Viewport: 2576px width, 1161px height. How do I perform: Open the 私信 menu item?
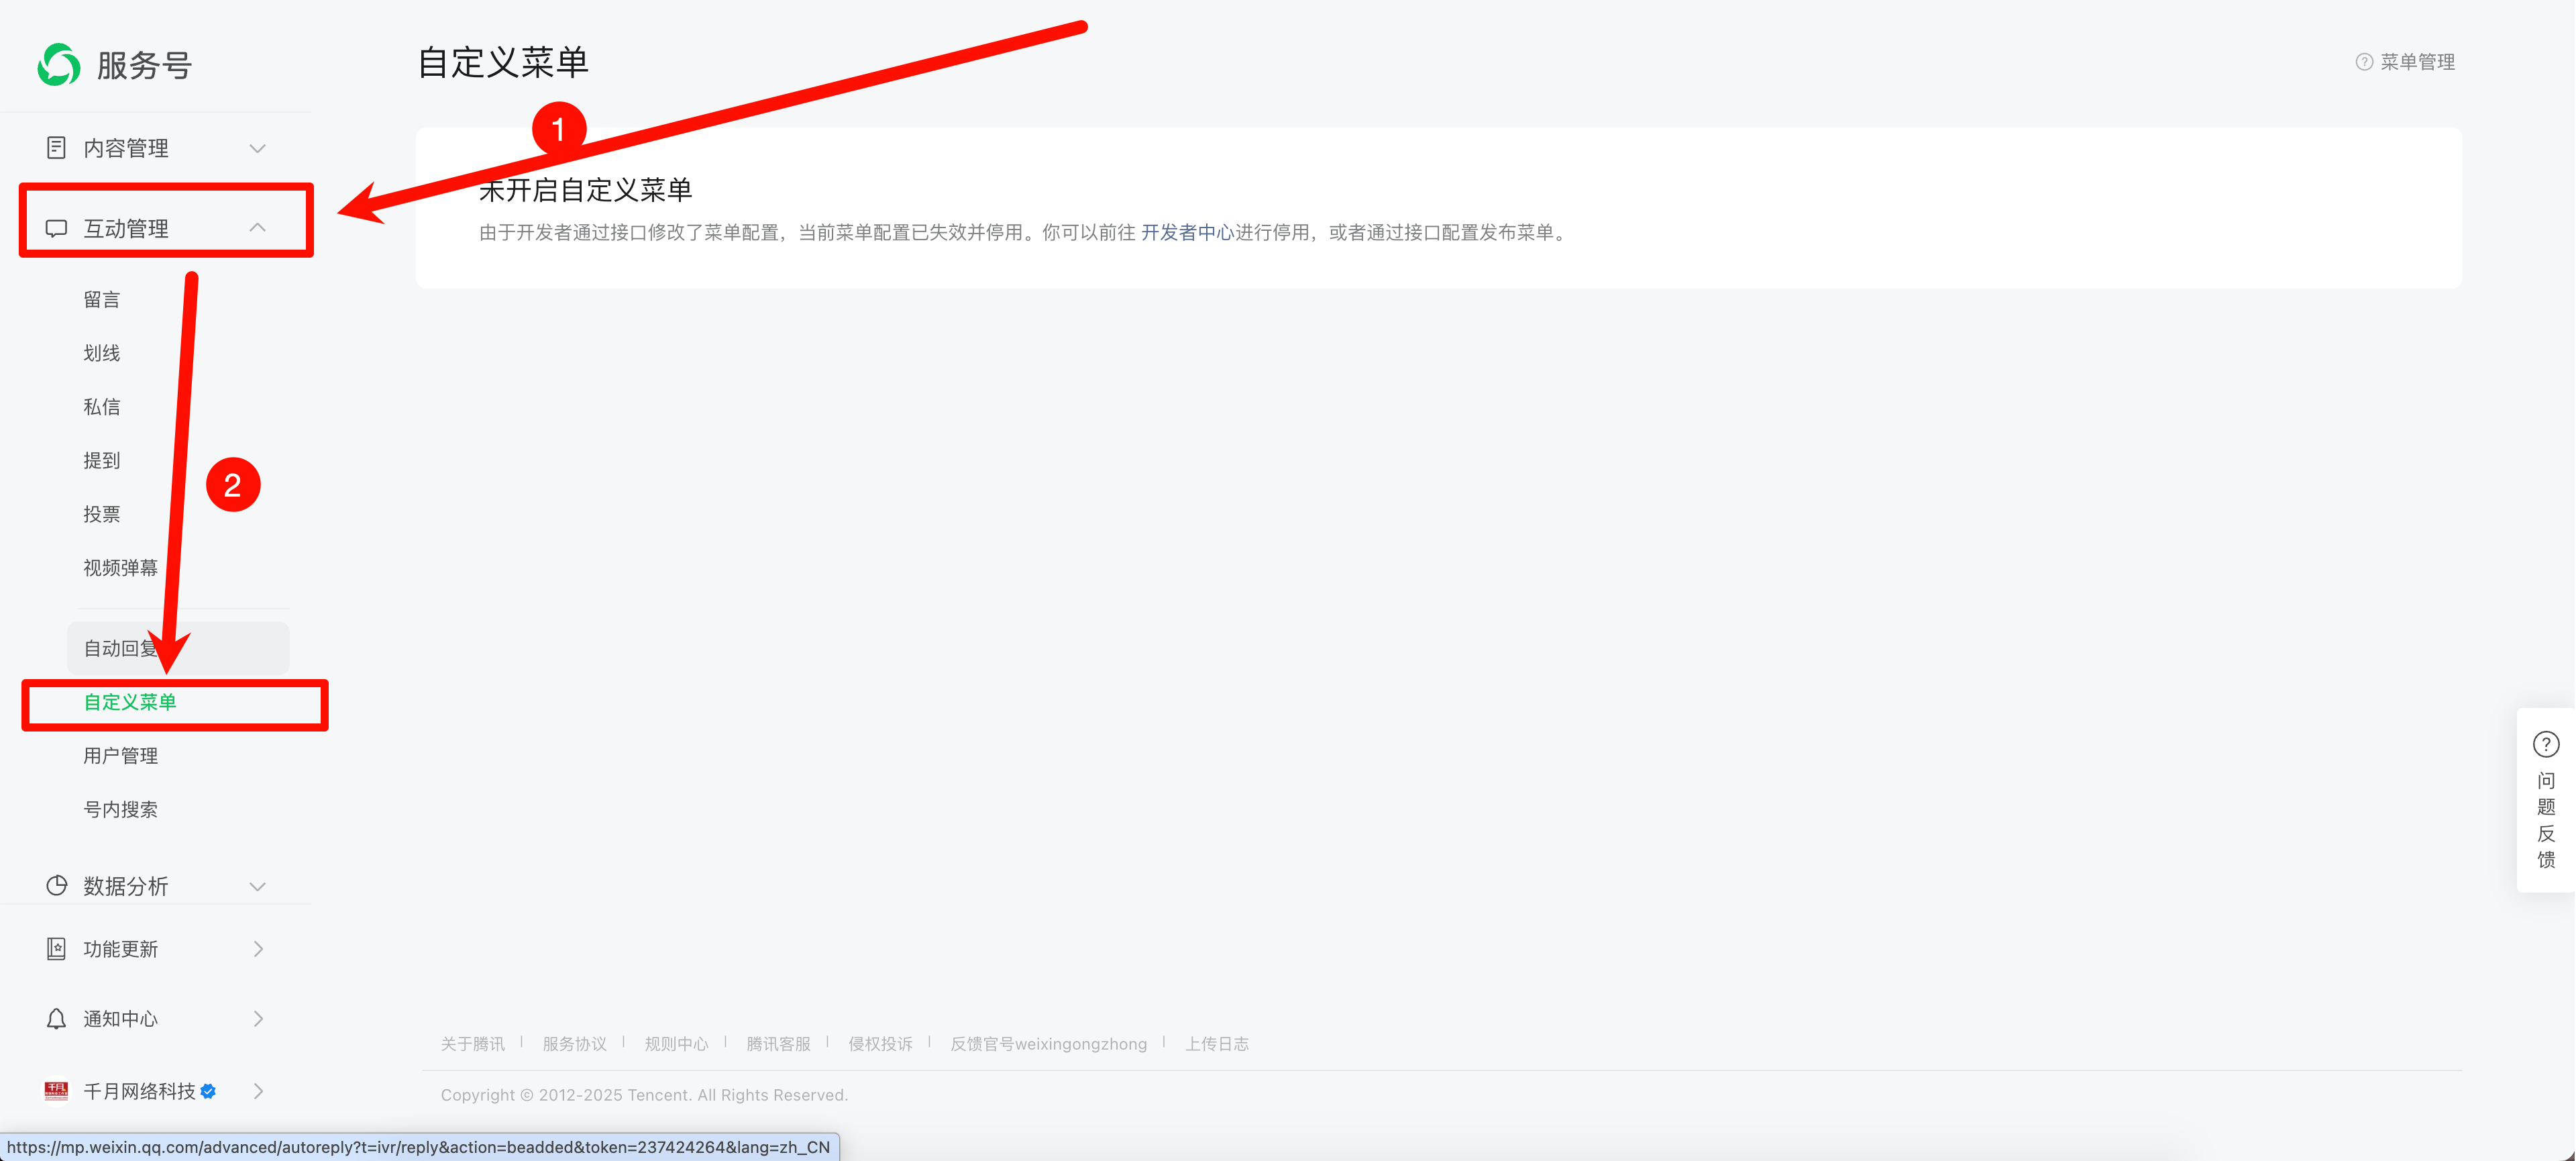pos(102,407)
